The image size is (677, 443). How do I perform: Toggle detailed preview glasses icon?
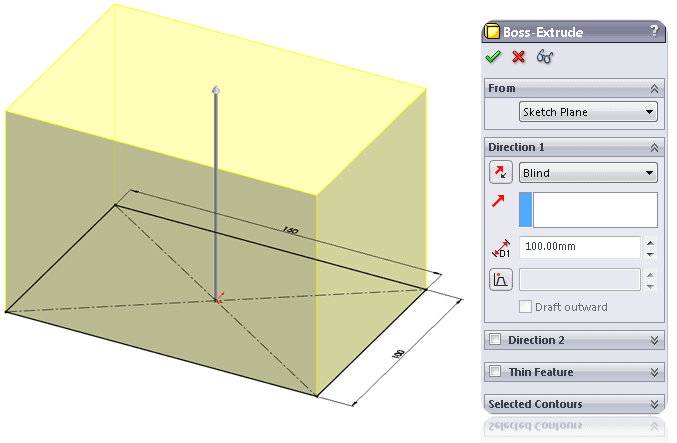click(x=544, y=57)
